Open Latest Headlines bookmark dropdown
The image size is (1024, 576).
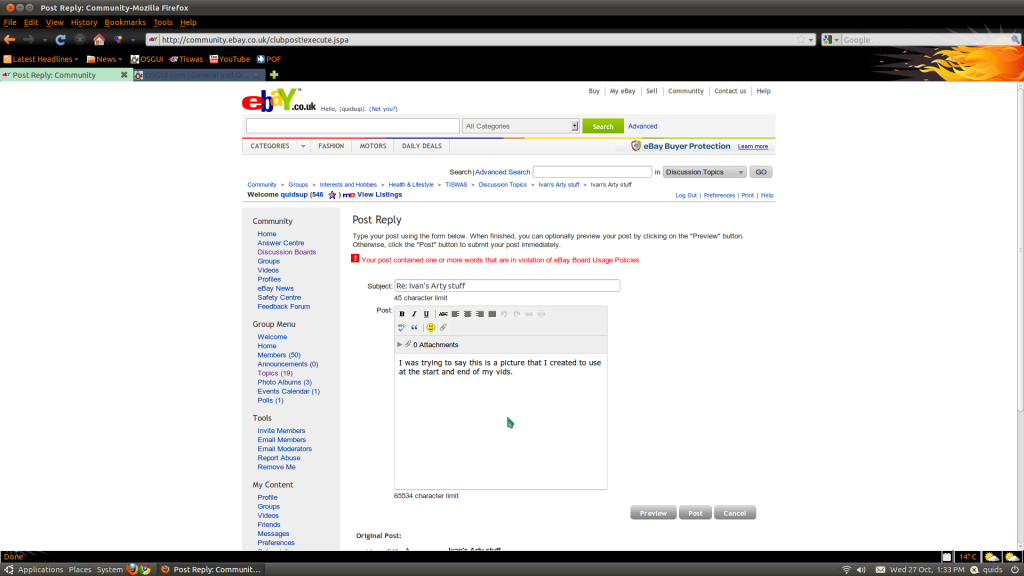[41, 59]
